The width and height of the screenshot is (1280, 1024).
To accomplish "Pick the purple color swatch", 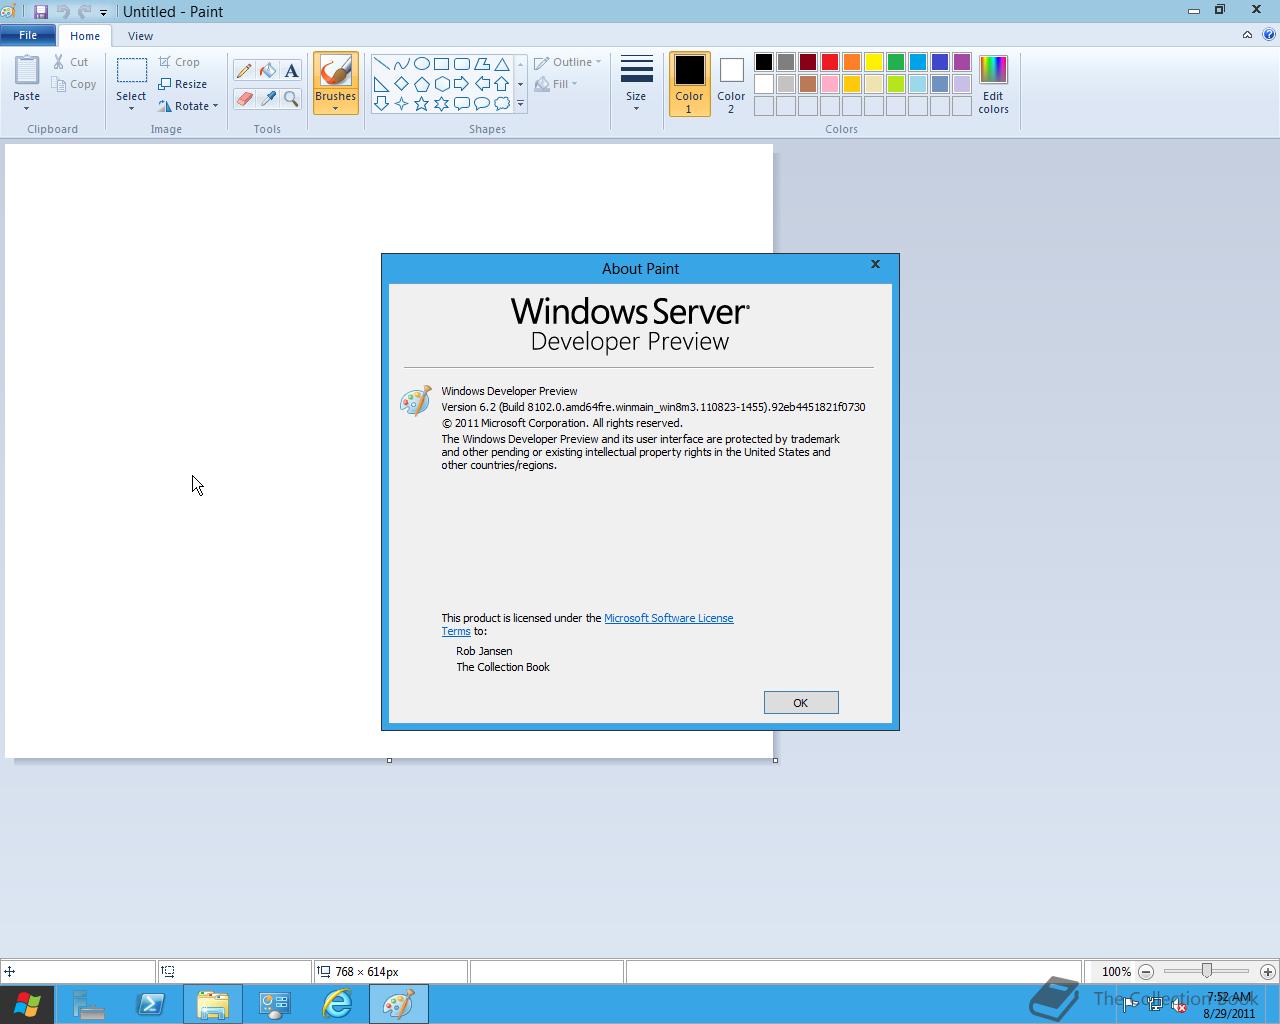I will pos(961,62).
